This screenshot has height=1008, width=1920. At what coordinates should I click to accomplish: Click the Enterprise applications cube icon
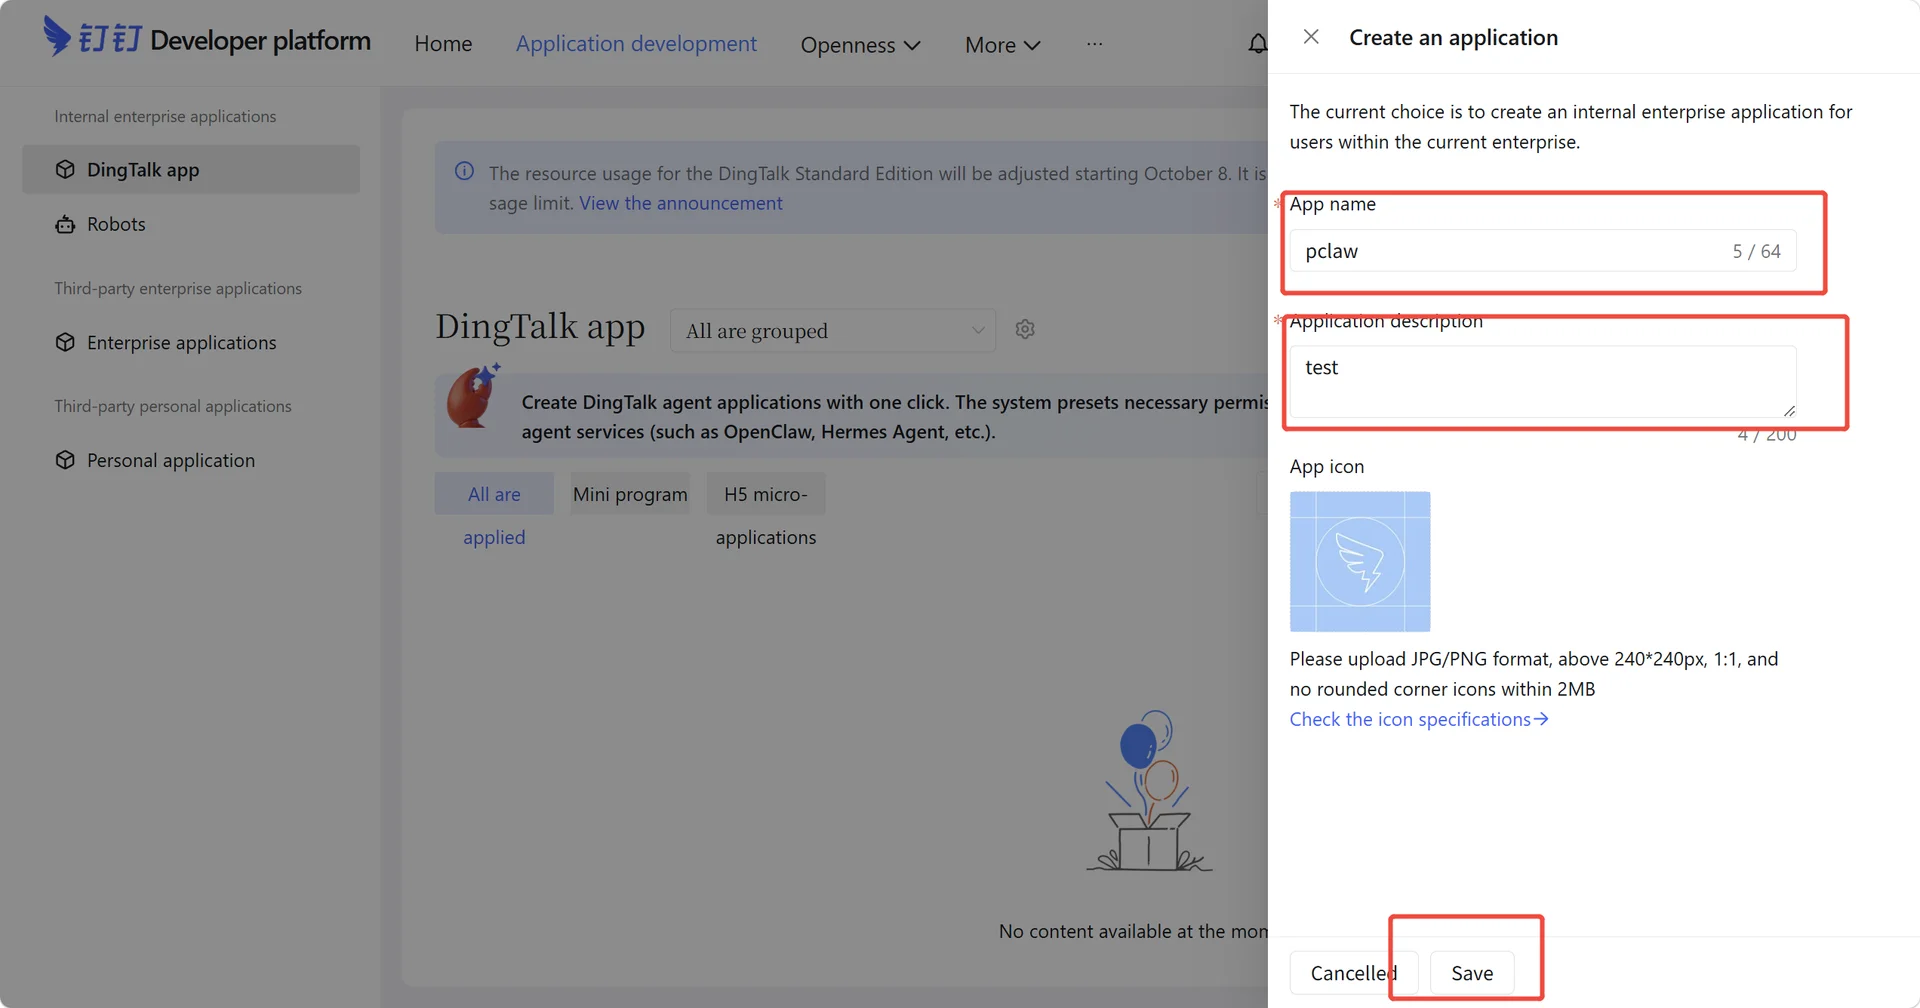click(x=65, y=342)
